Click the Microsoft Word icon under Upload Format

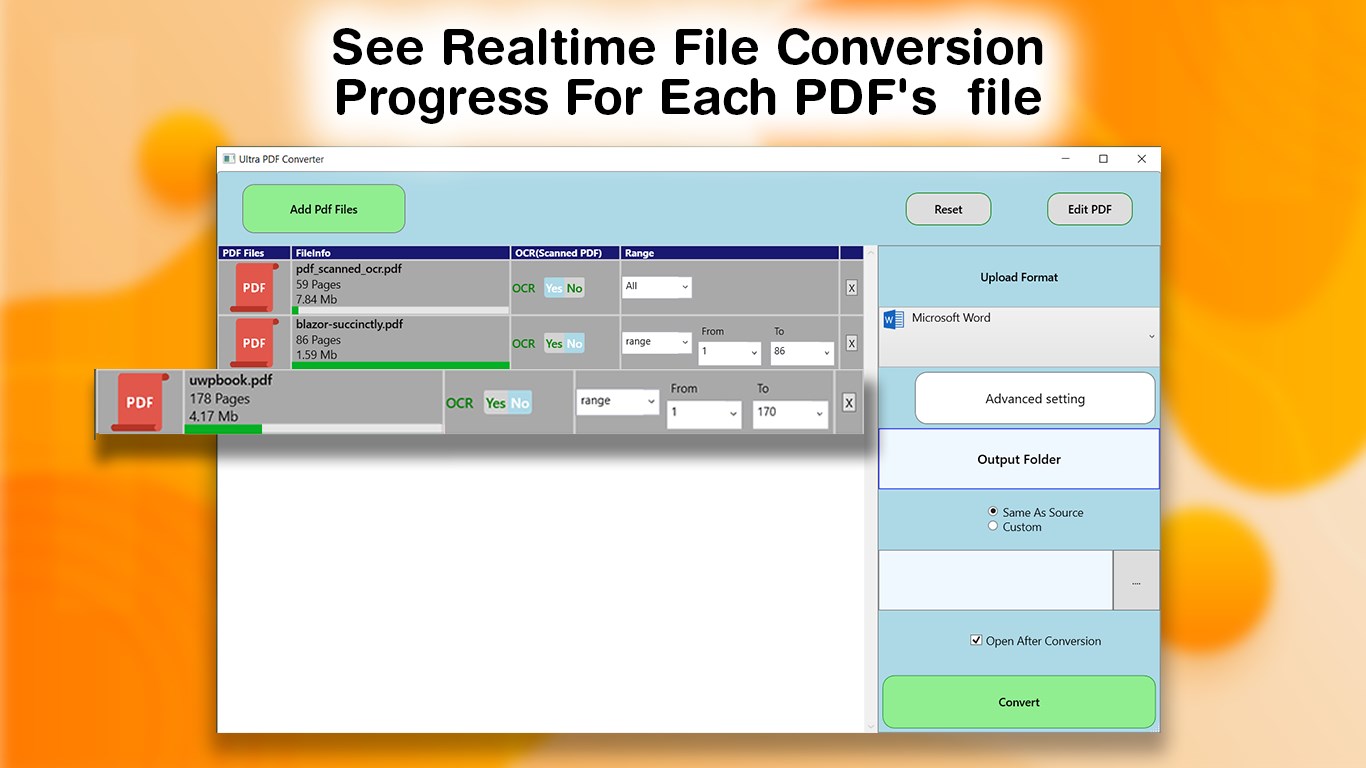[x=891, y=318]
